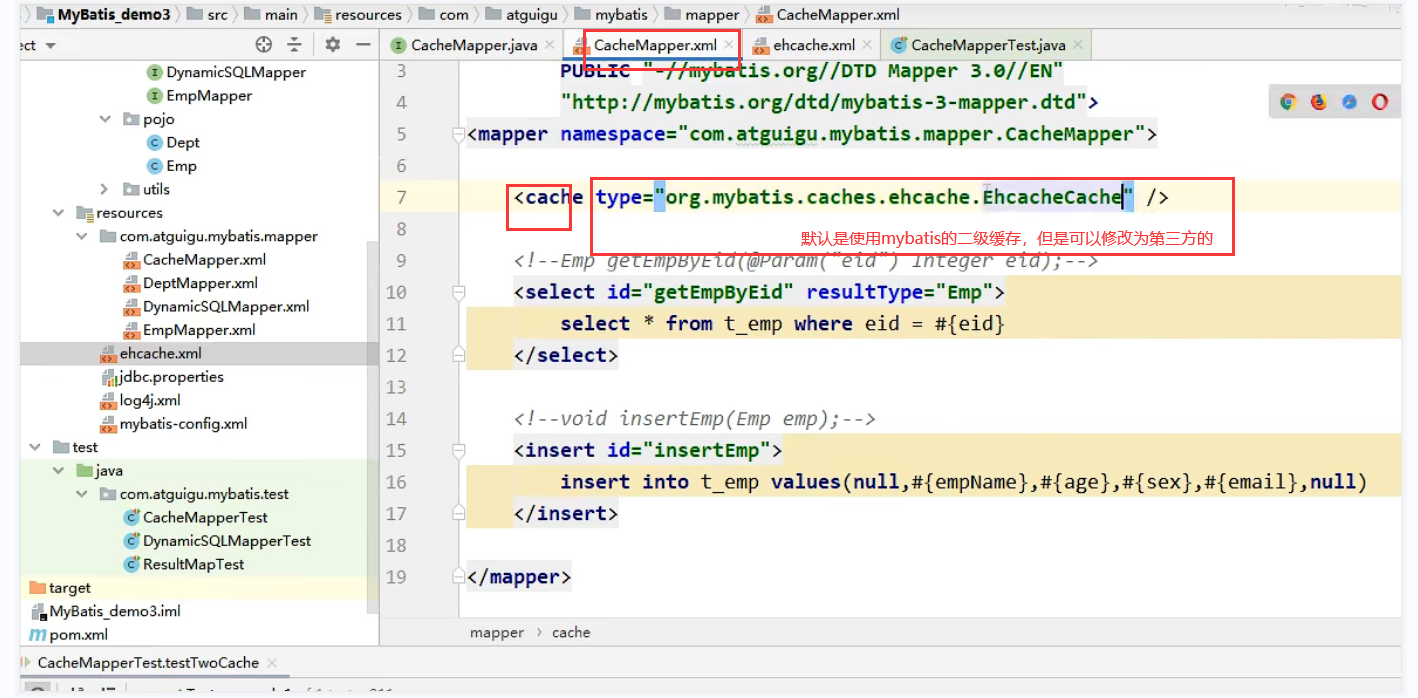This screenshot has width=1418, height=698.
Task: Click the mapper breadcrumb at editor bottom
Action: [x=497, y=633]
